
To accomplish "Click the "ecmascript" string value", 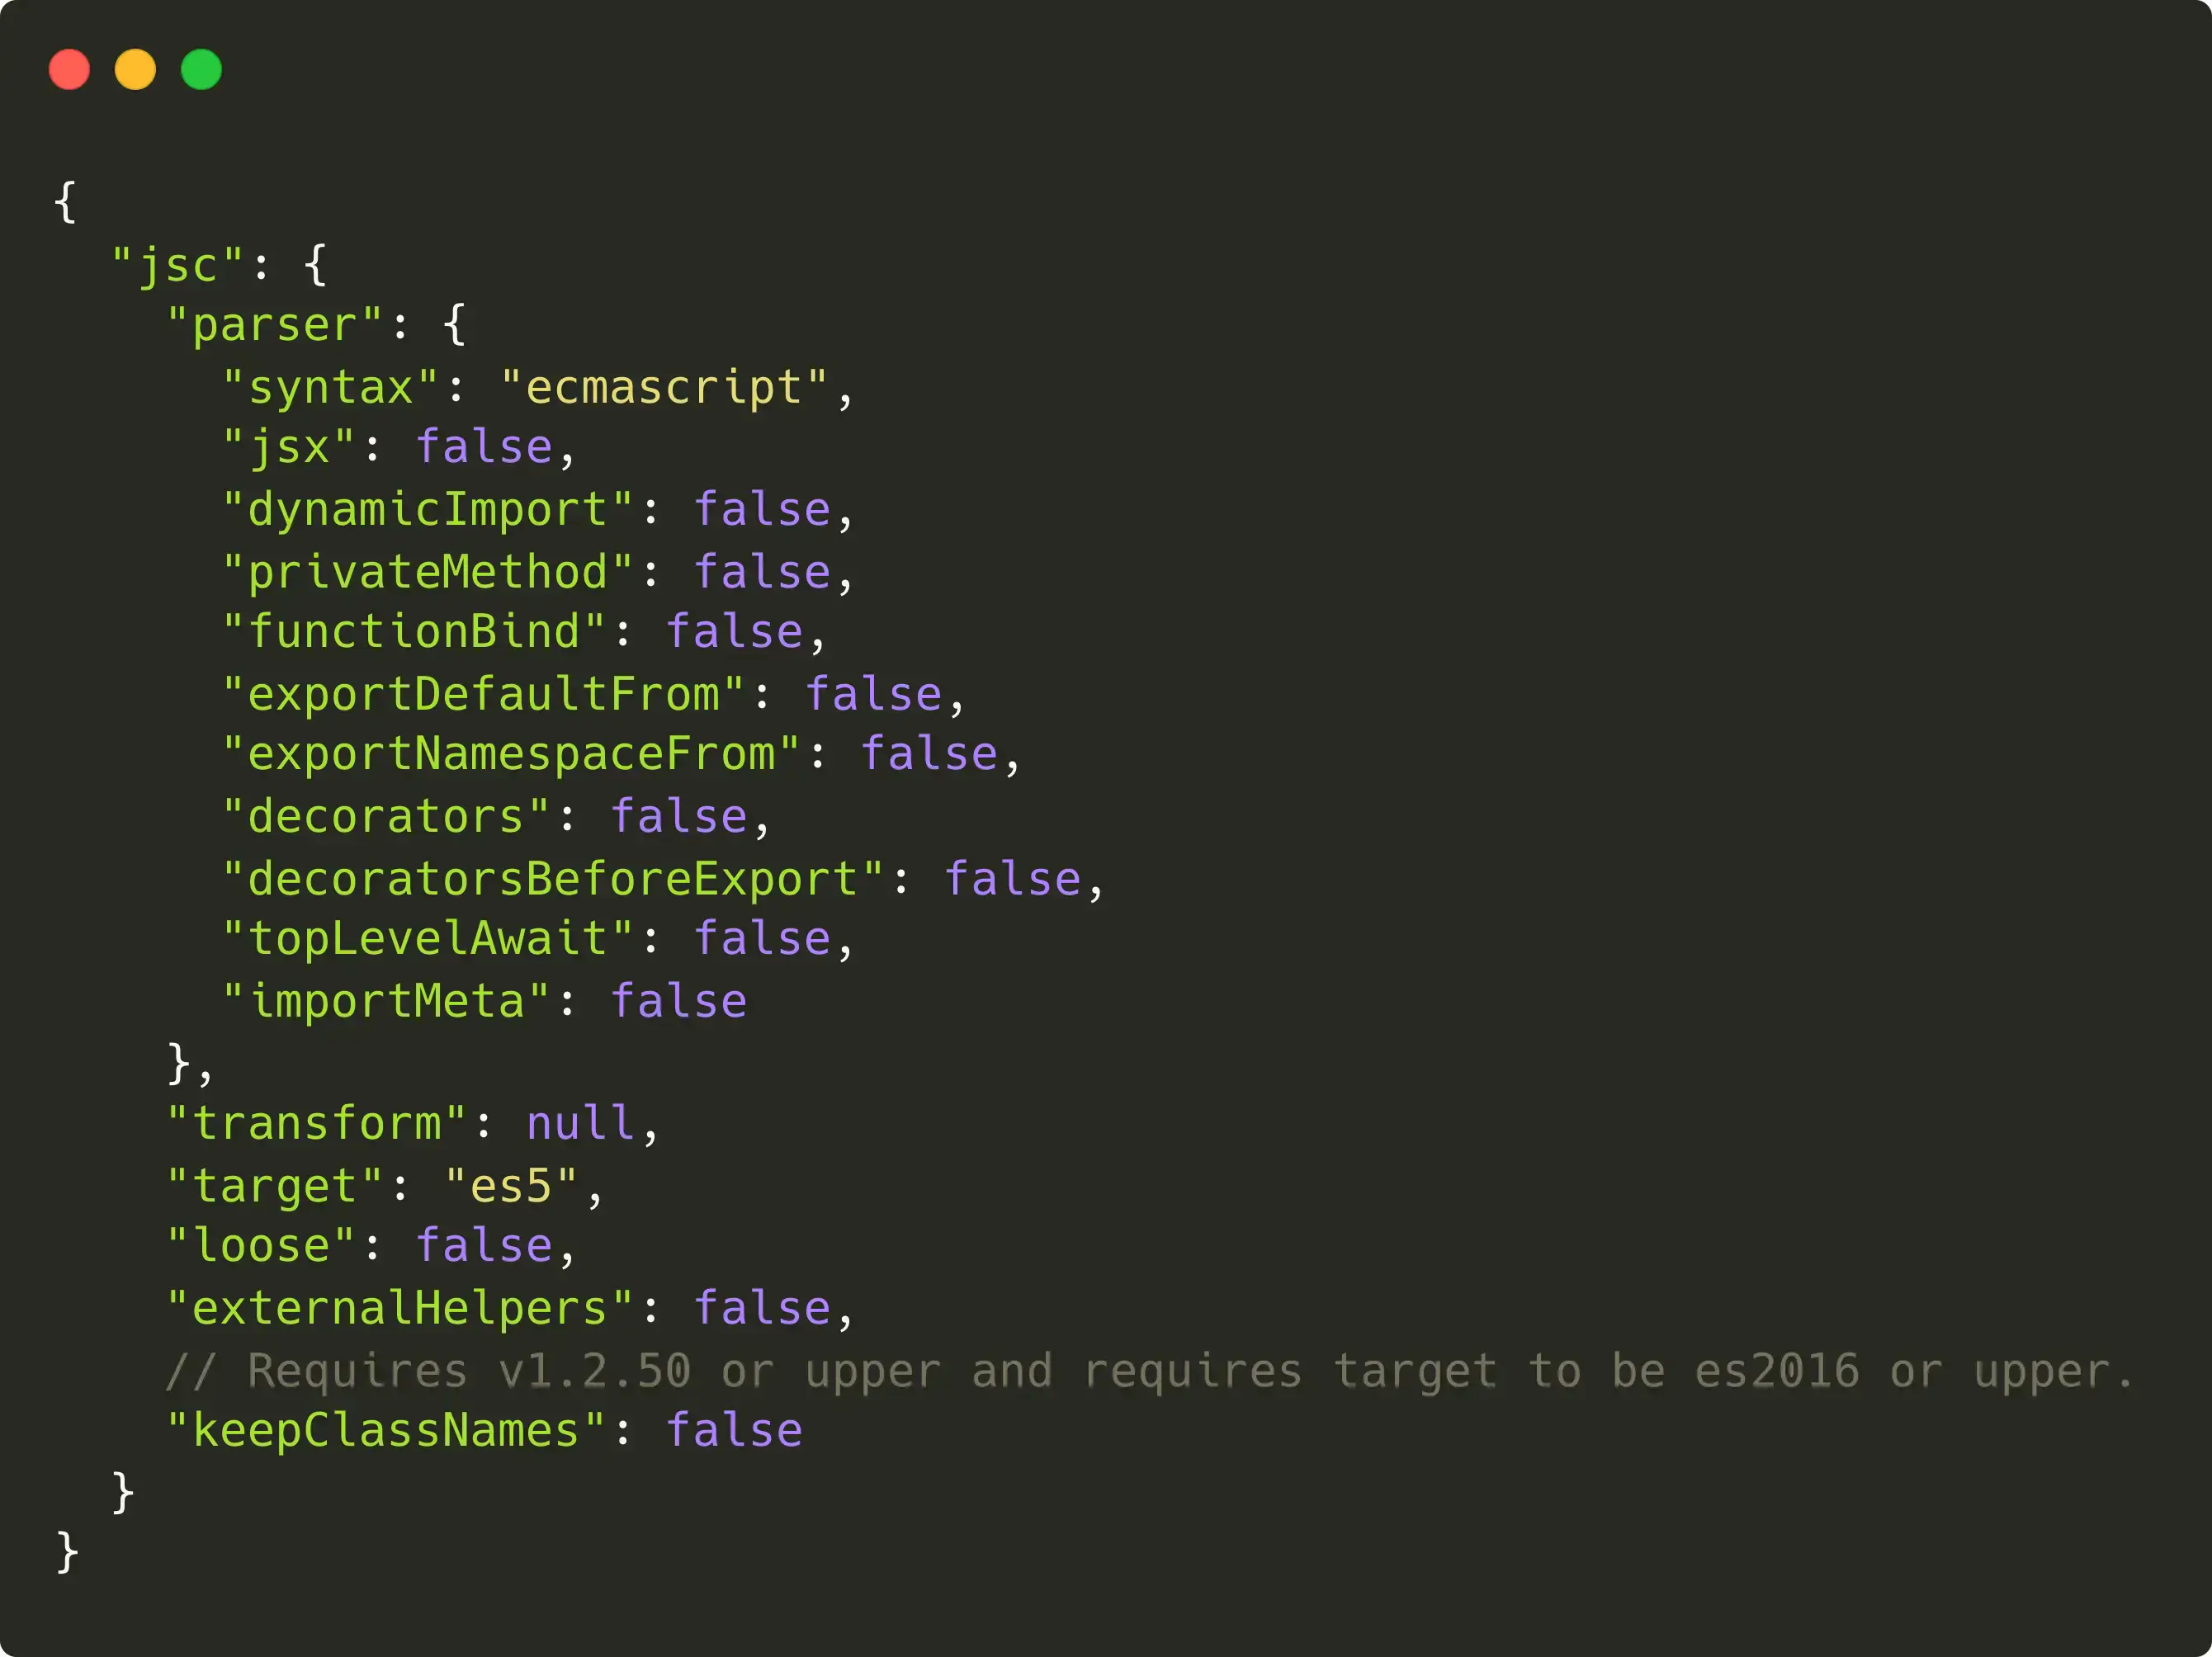I will [x=663, y=388].
